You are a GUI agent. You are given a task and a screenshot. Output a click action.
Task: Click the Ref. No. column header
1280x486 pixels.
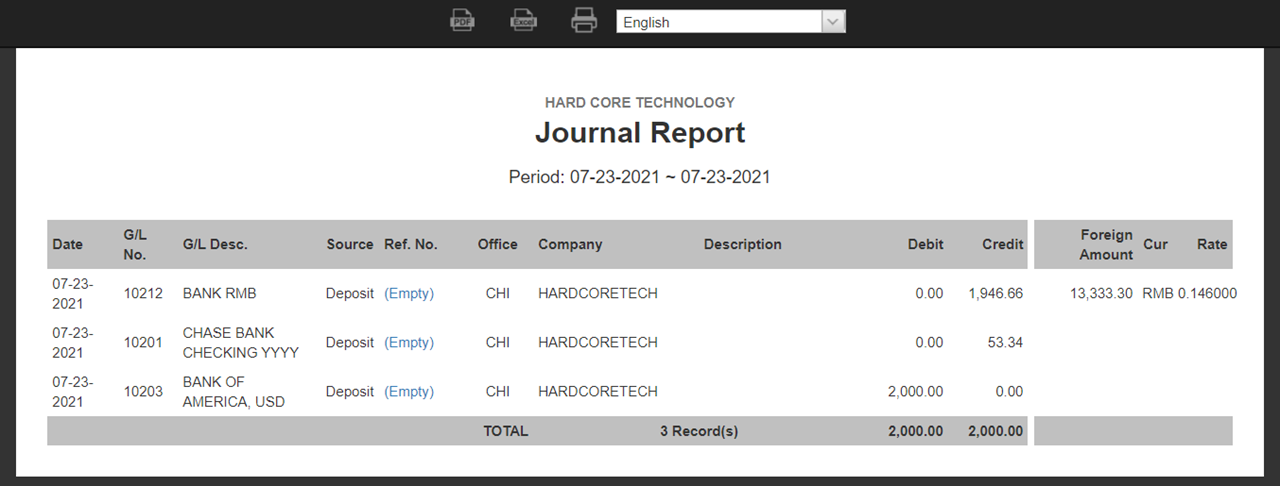pos(411,244)
